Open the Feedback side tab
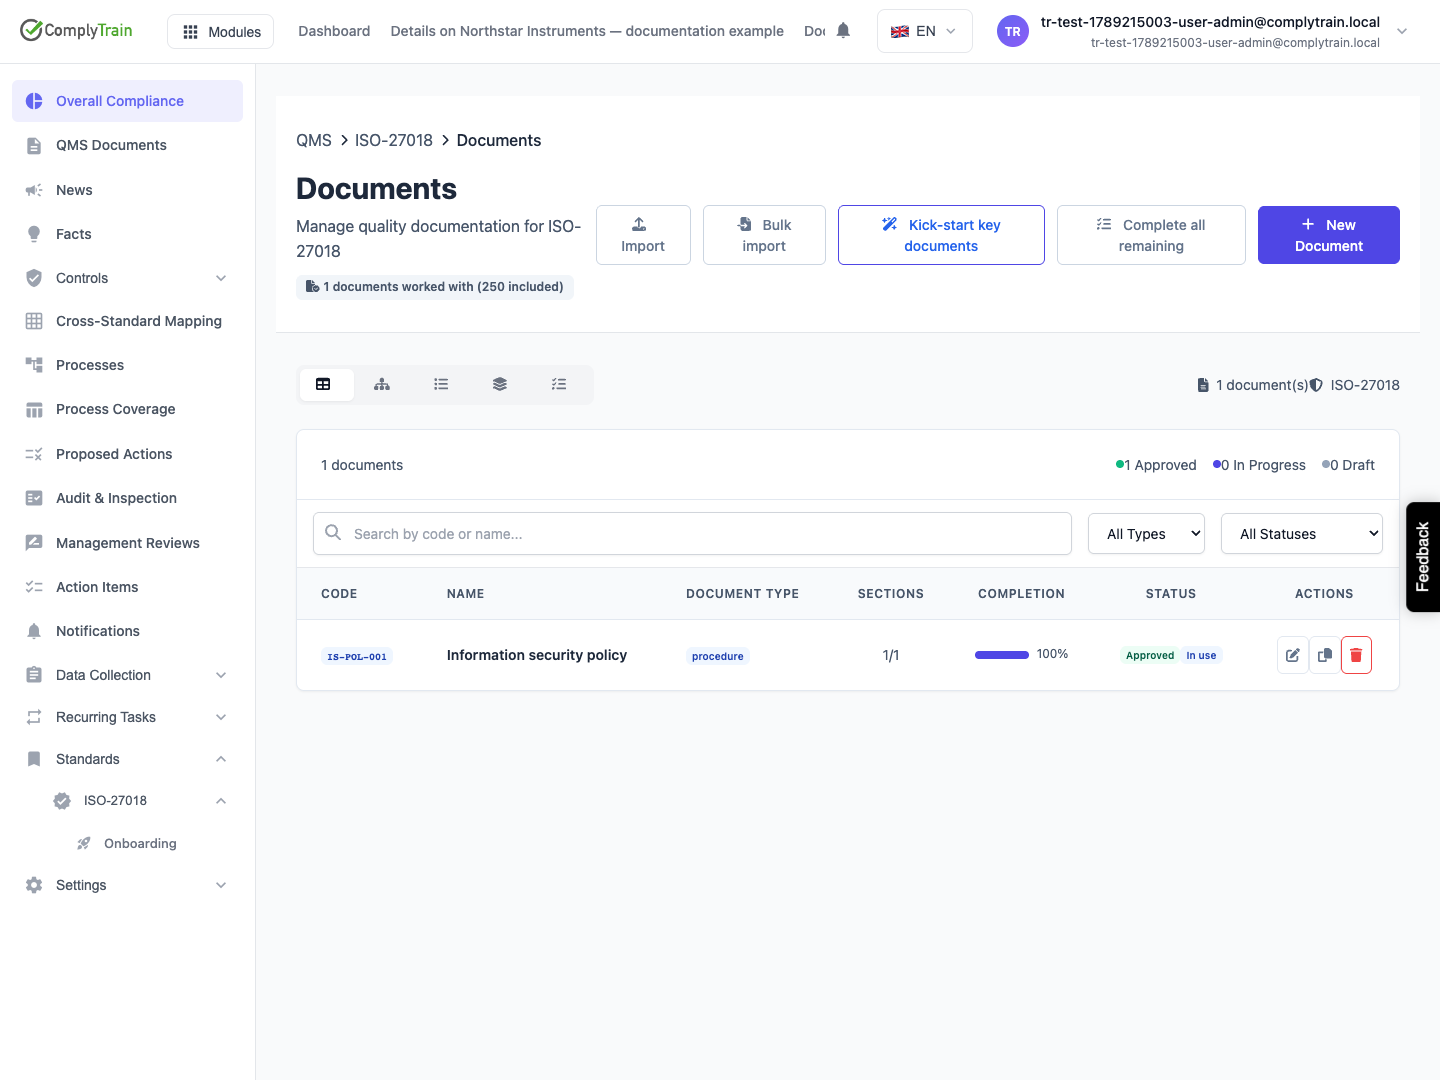The width and height of the screenshot is (1440, 1080). point(1423,557)
